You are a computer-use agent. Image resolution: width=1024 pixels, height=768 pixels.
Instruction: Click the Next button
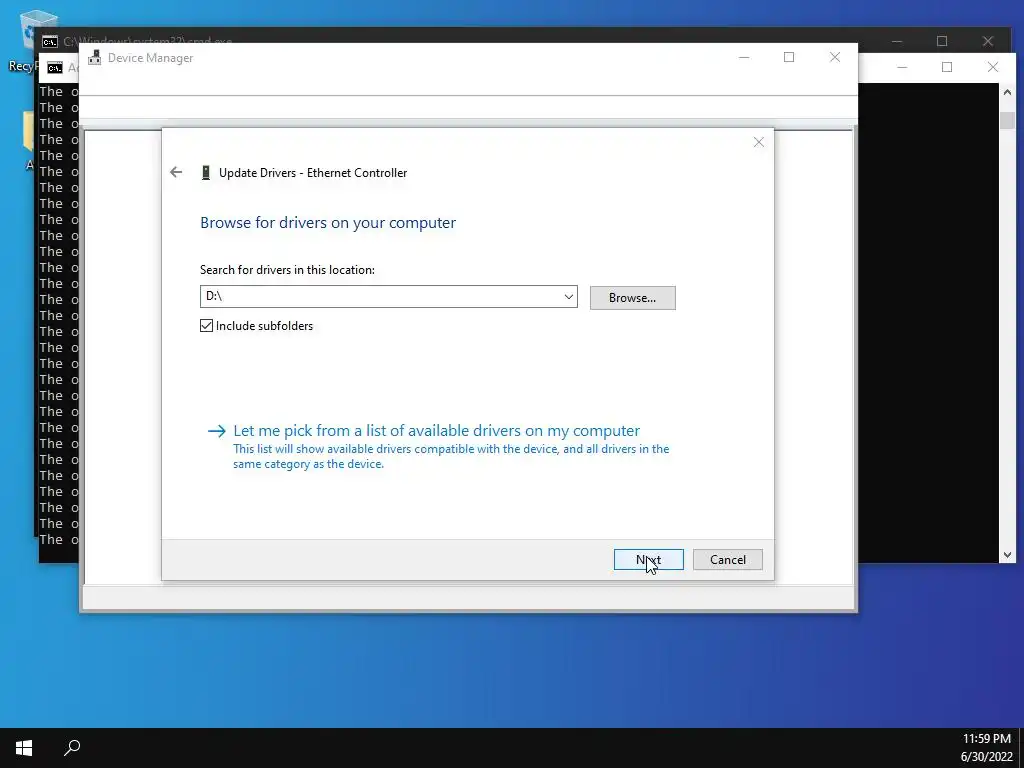click(648, 560)
